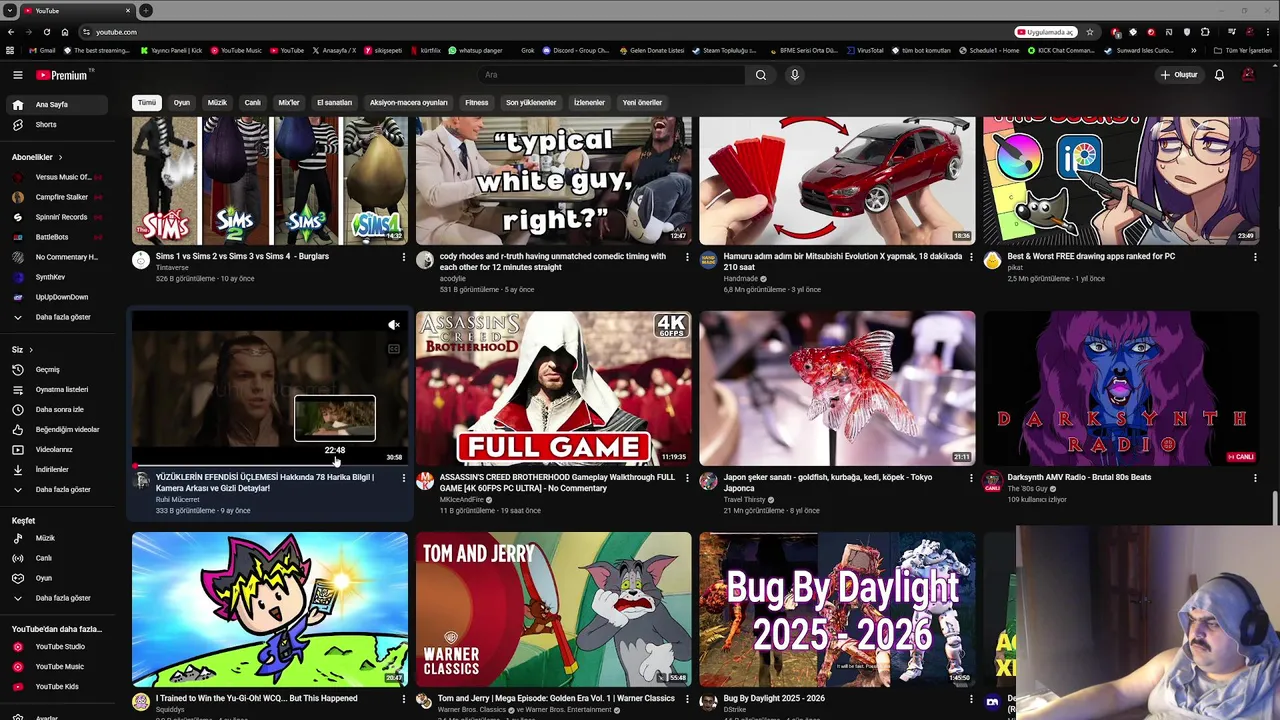
Task: Seek on the preview video progress bar
Action: pyautogui.click(x=270, y=465)
